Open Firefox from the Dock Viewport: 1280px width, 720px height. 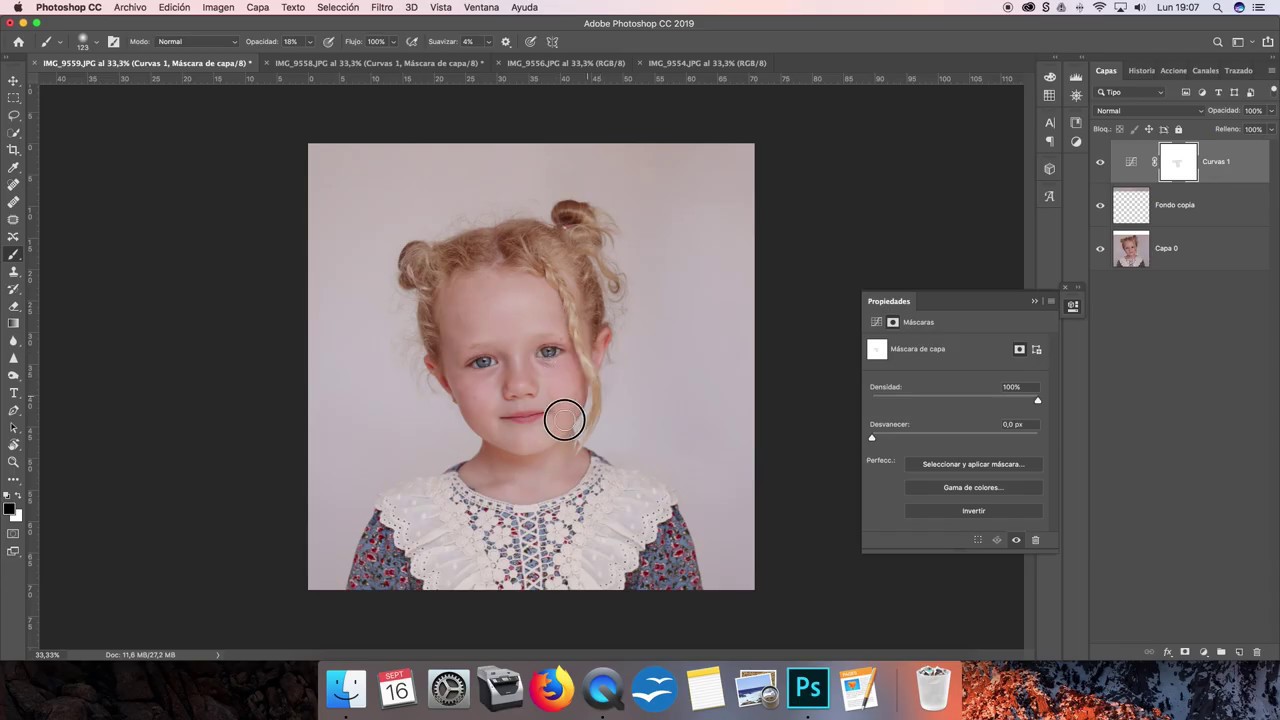pos(551,689)
